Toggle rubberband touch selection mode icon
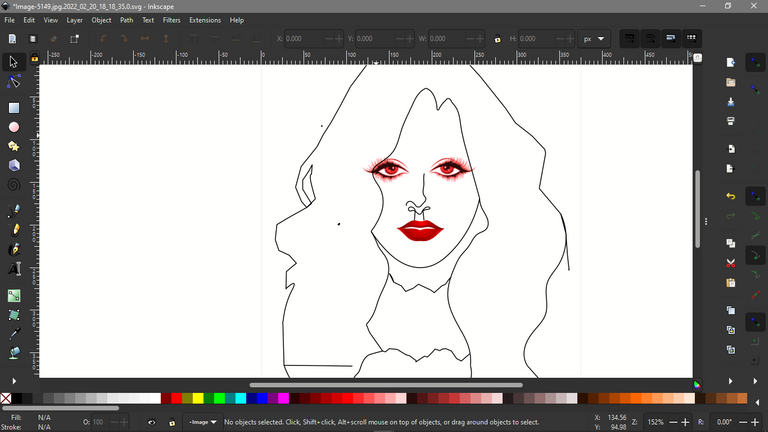768x432 pixels. 74,39
